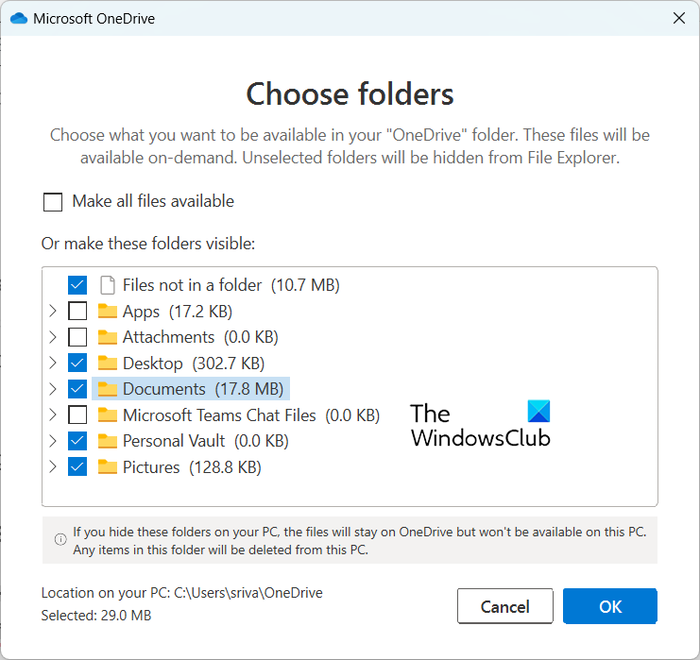
Task: Uncheck the Pictures folder checkbox
Action: click(x=77, y=467)
